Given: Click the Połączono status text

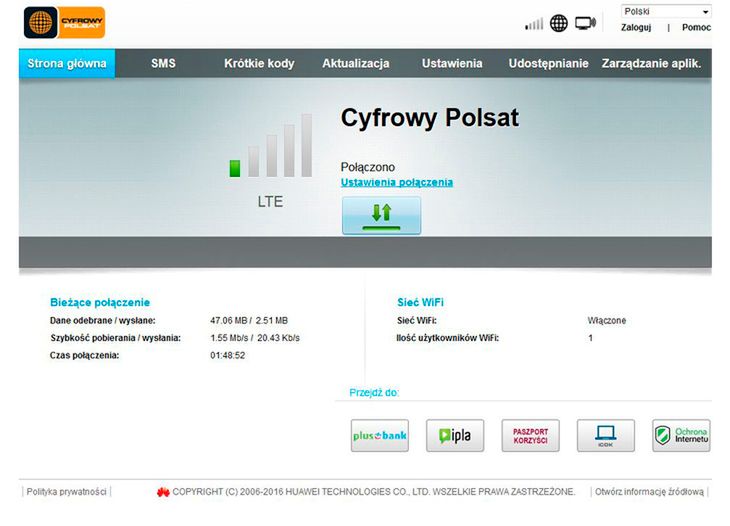Looking at the screenshot, I should 368,167.
